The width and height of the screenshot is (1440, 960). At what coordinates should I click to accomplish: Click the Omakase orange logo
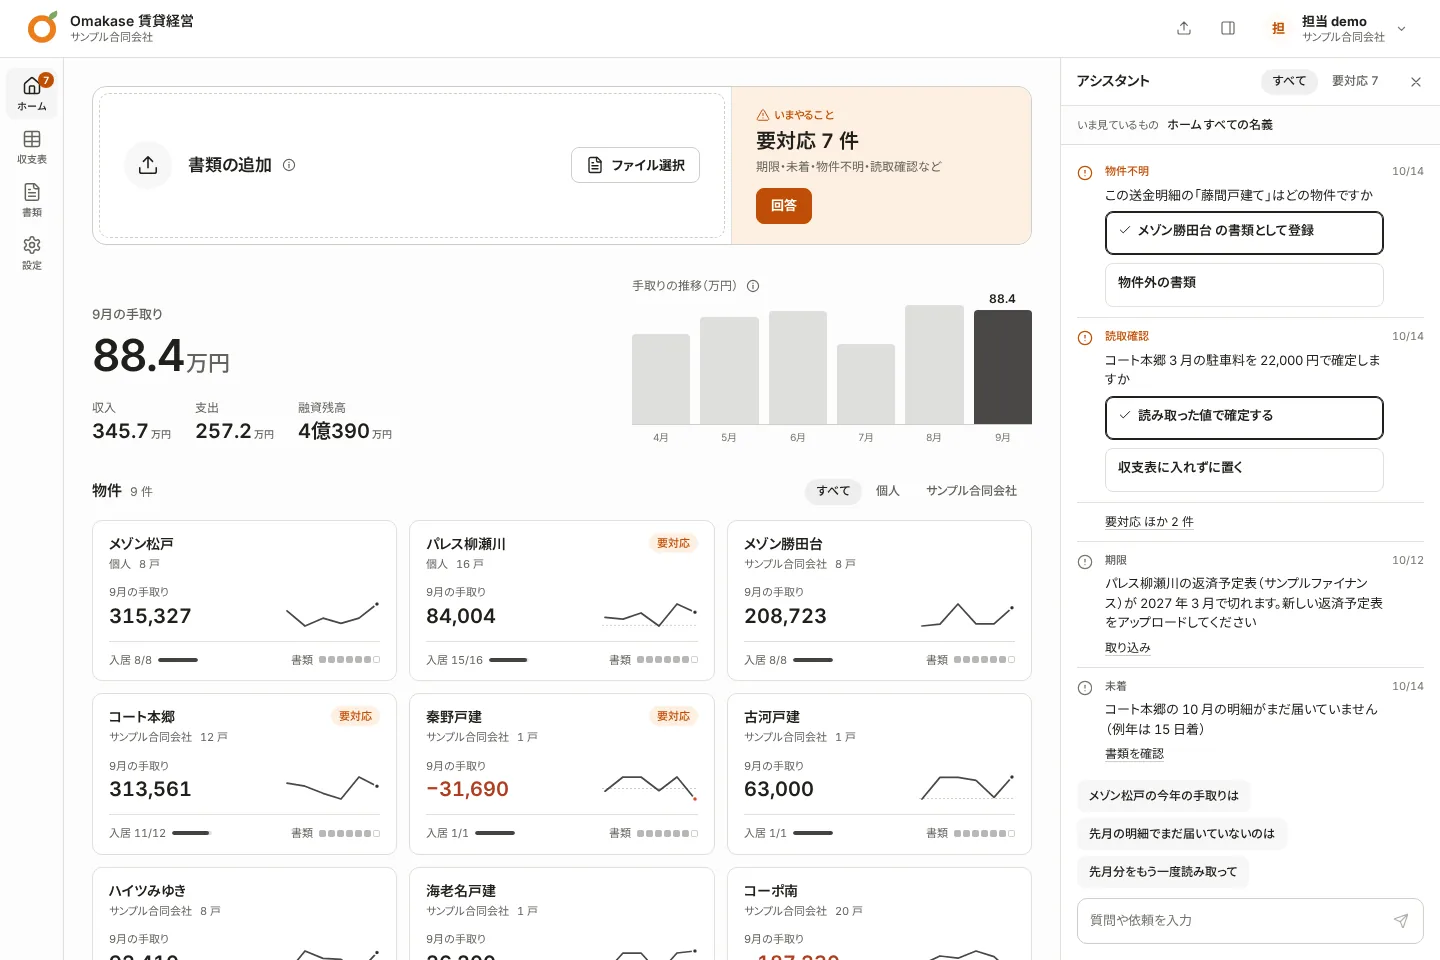click(x=42, y=28)
